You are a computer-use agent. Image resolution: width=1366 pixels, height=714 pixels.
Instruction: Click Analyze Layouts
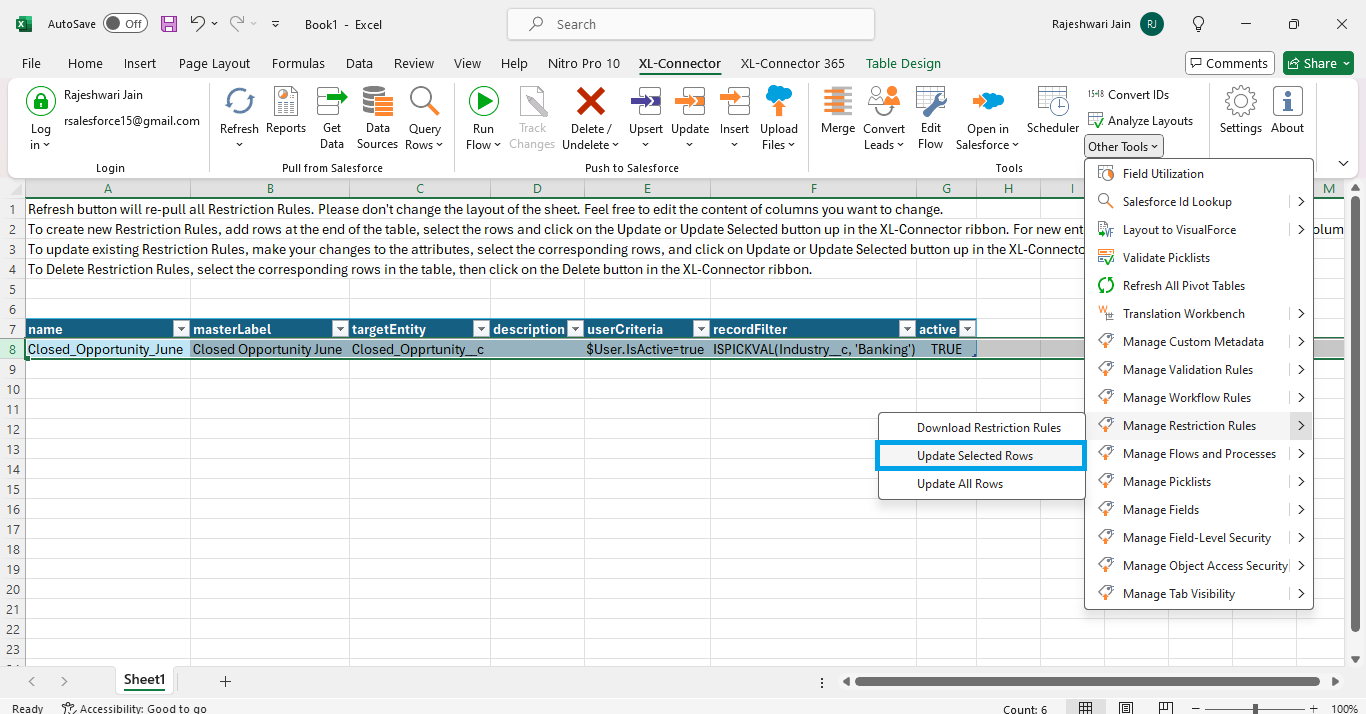click(x=1140, y=121)
